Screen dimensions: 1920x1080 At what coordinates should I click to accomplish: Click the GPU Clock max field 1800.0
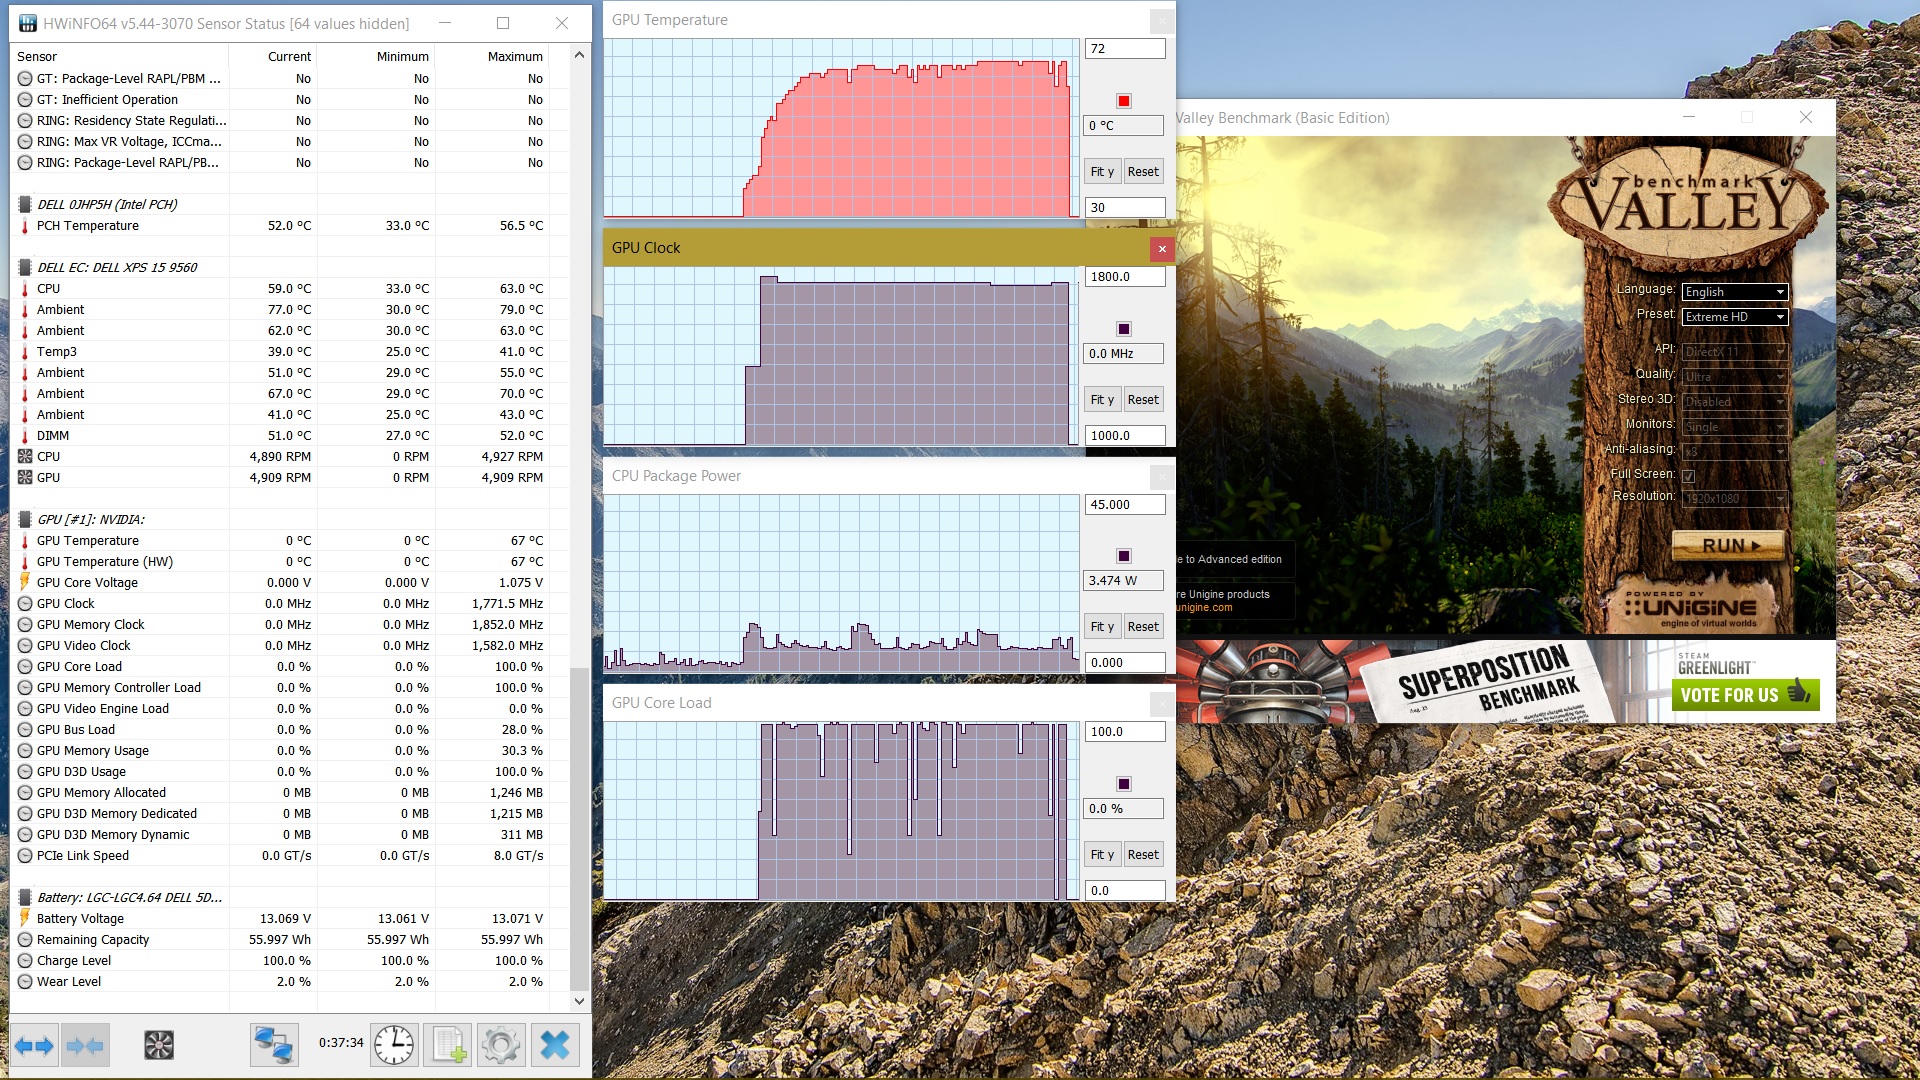click(1125, 277)
